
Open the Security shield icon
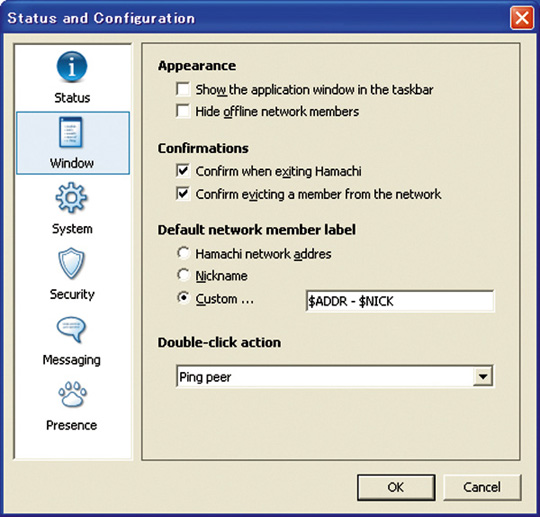(x=71, y=263)
